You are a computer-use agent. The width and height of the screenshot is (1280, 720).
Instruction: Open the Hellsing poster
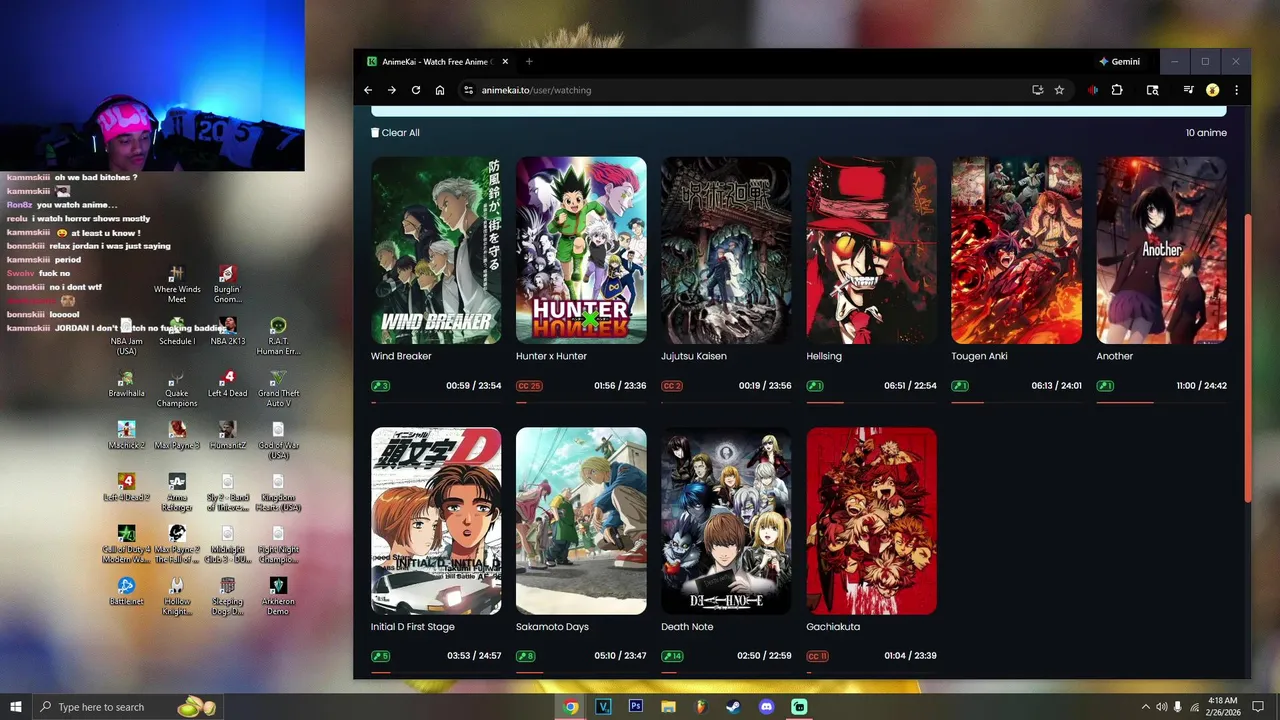(871, 250)
